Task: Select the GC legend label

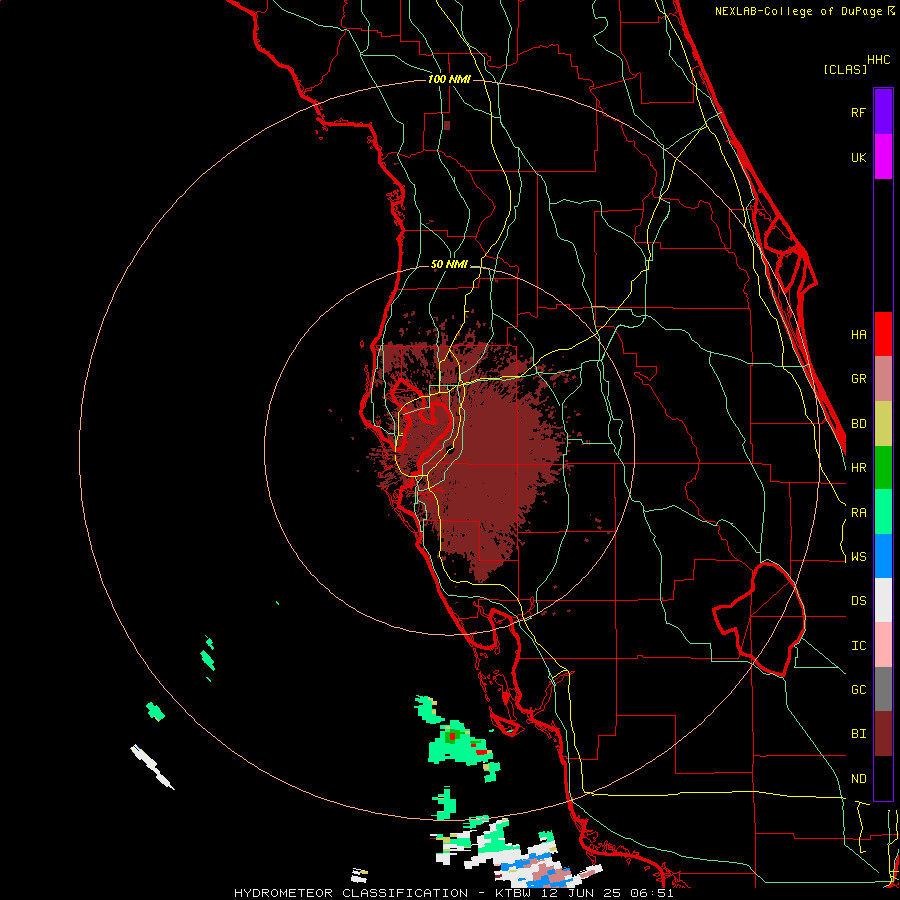Action: click(858, 690)
